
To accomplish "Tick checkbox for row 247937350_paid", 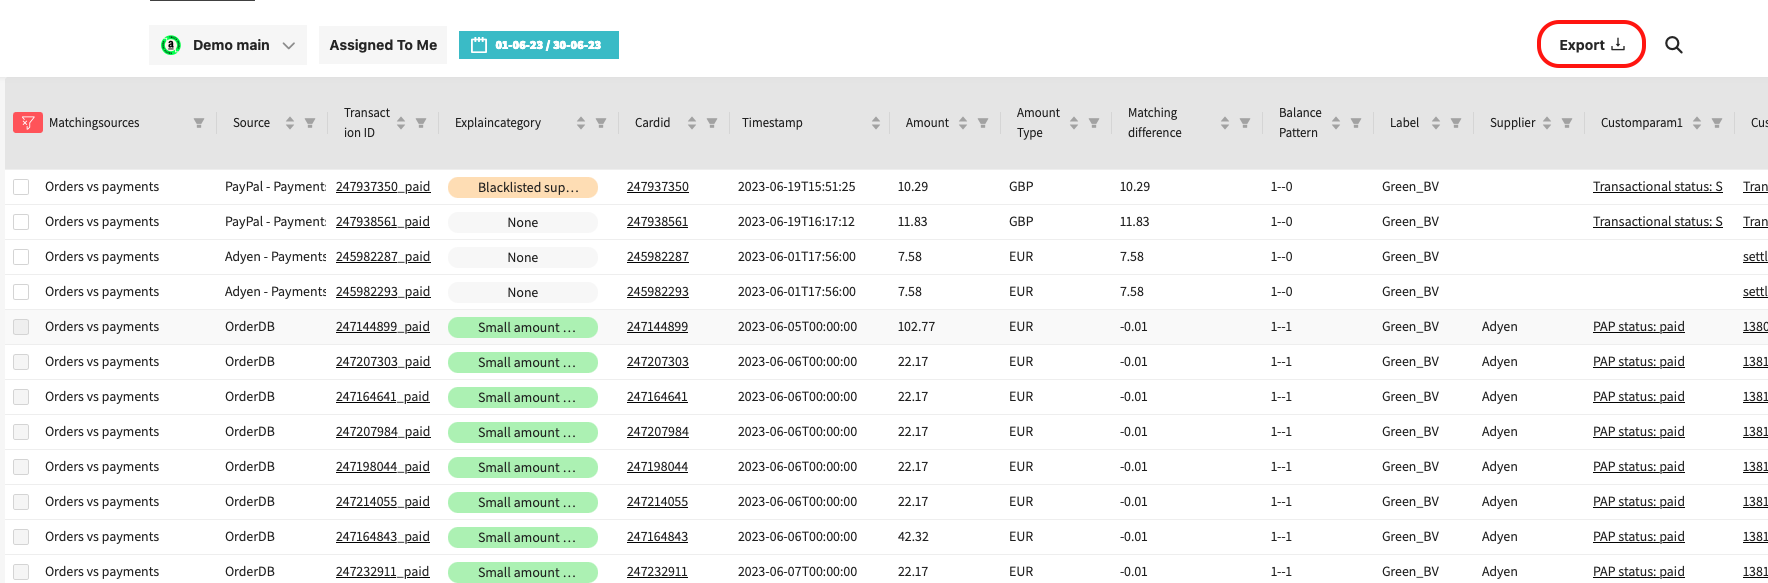I will pos(21,187).
